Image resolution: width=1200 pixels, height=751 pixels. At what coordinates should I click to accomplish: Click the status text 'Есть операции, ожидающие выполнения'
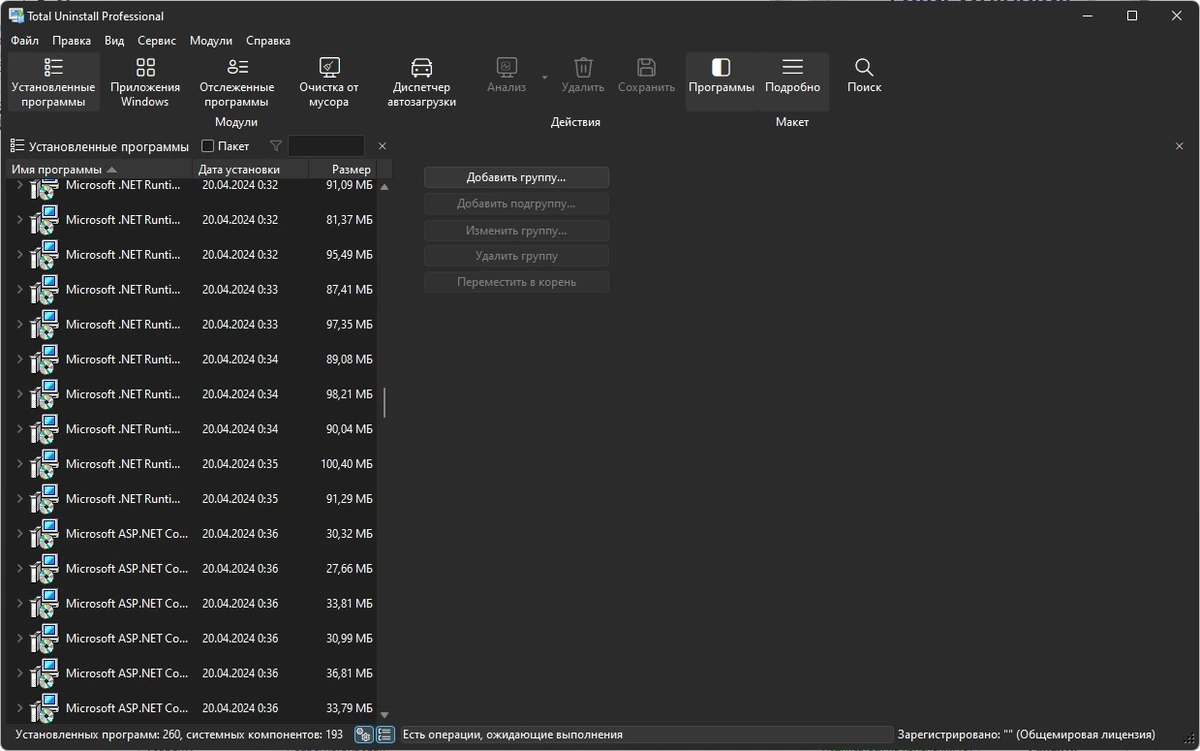(x=512, y=735)
